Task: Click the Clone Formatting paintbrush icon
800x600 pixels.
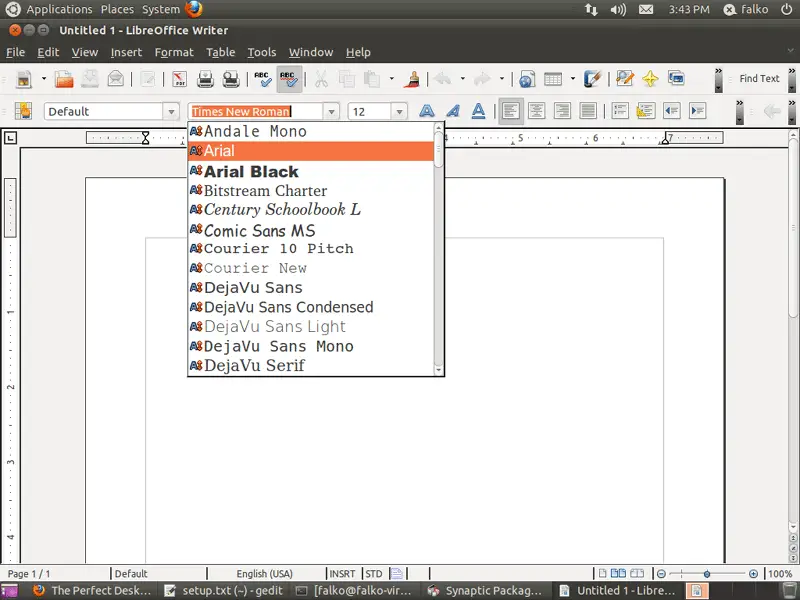Action: point(412,79)
